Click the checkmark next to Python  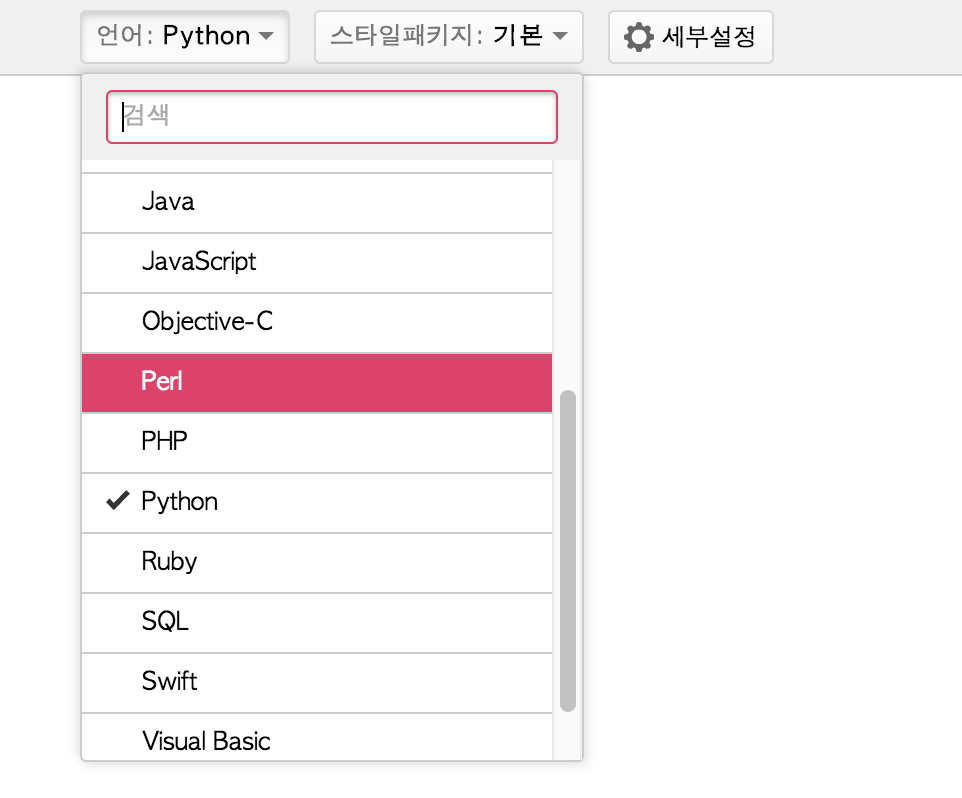118,502
